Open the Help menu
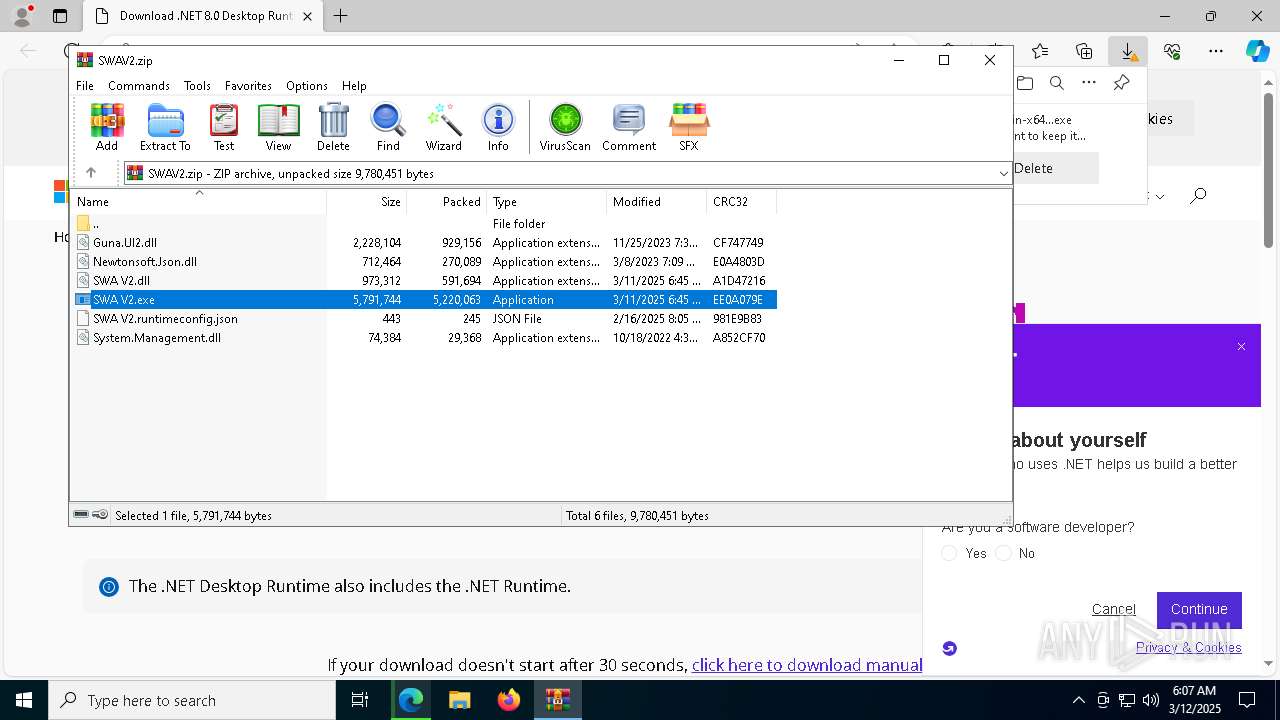 pos(354,86)
